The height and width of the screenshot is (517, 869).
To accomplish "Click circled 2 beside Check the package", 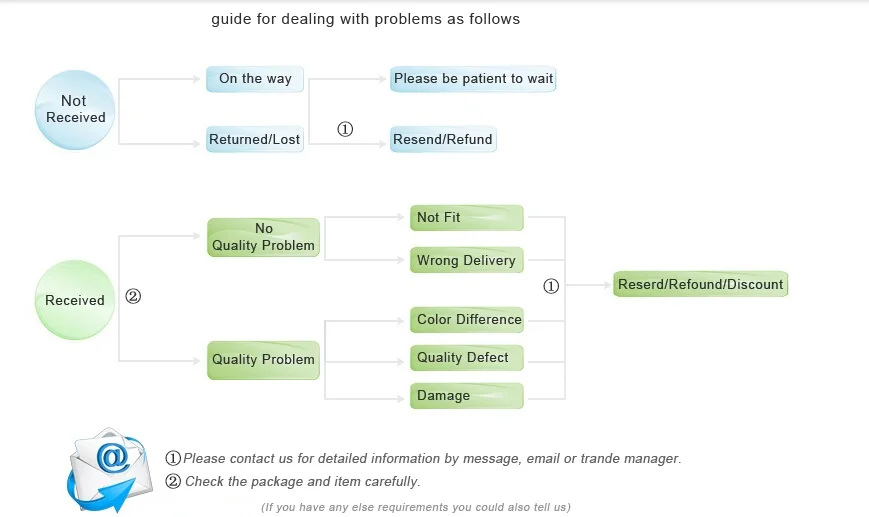I will coord(173,481).
